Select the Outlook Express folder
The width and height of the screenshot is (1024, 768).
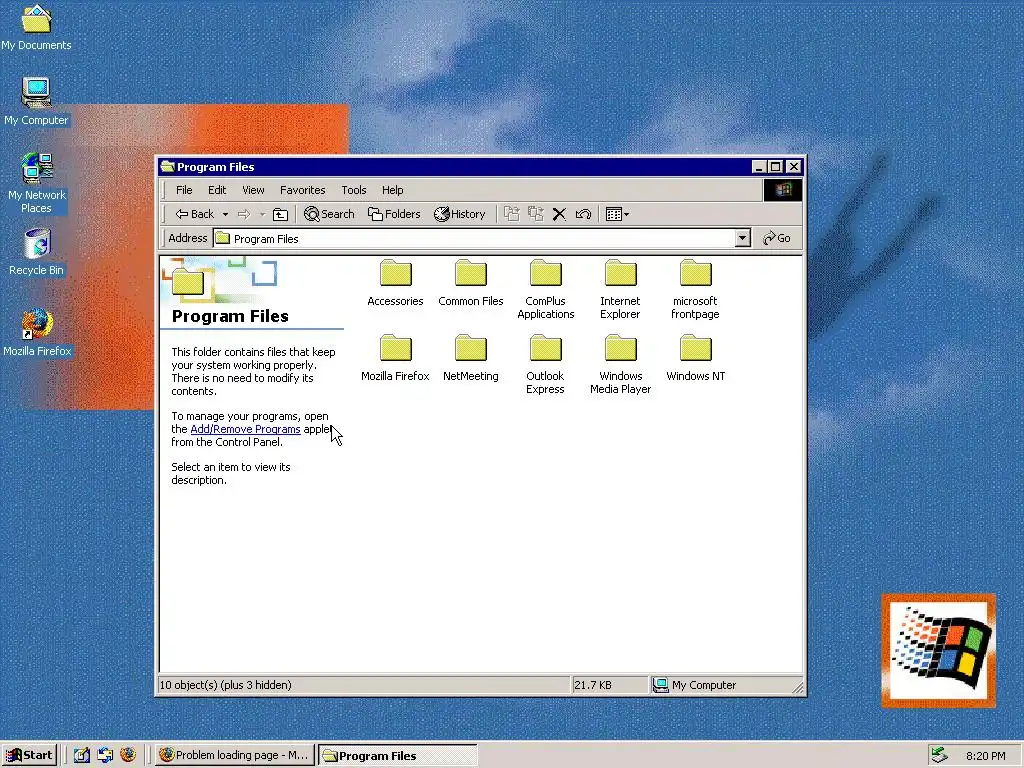point(545,365)
